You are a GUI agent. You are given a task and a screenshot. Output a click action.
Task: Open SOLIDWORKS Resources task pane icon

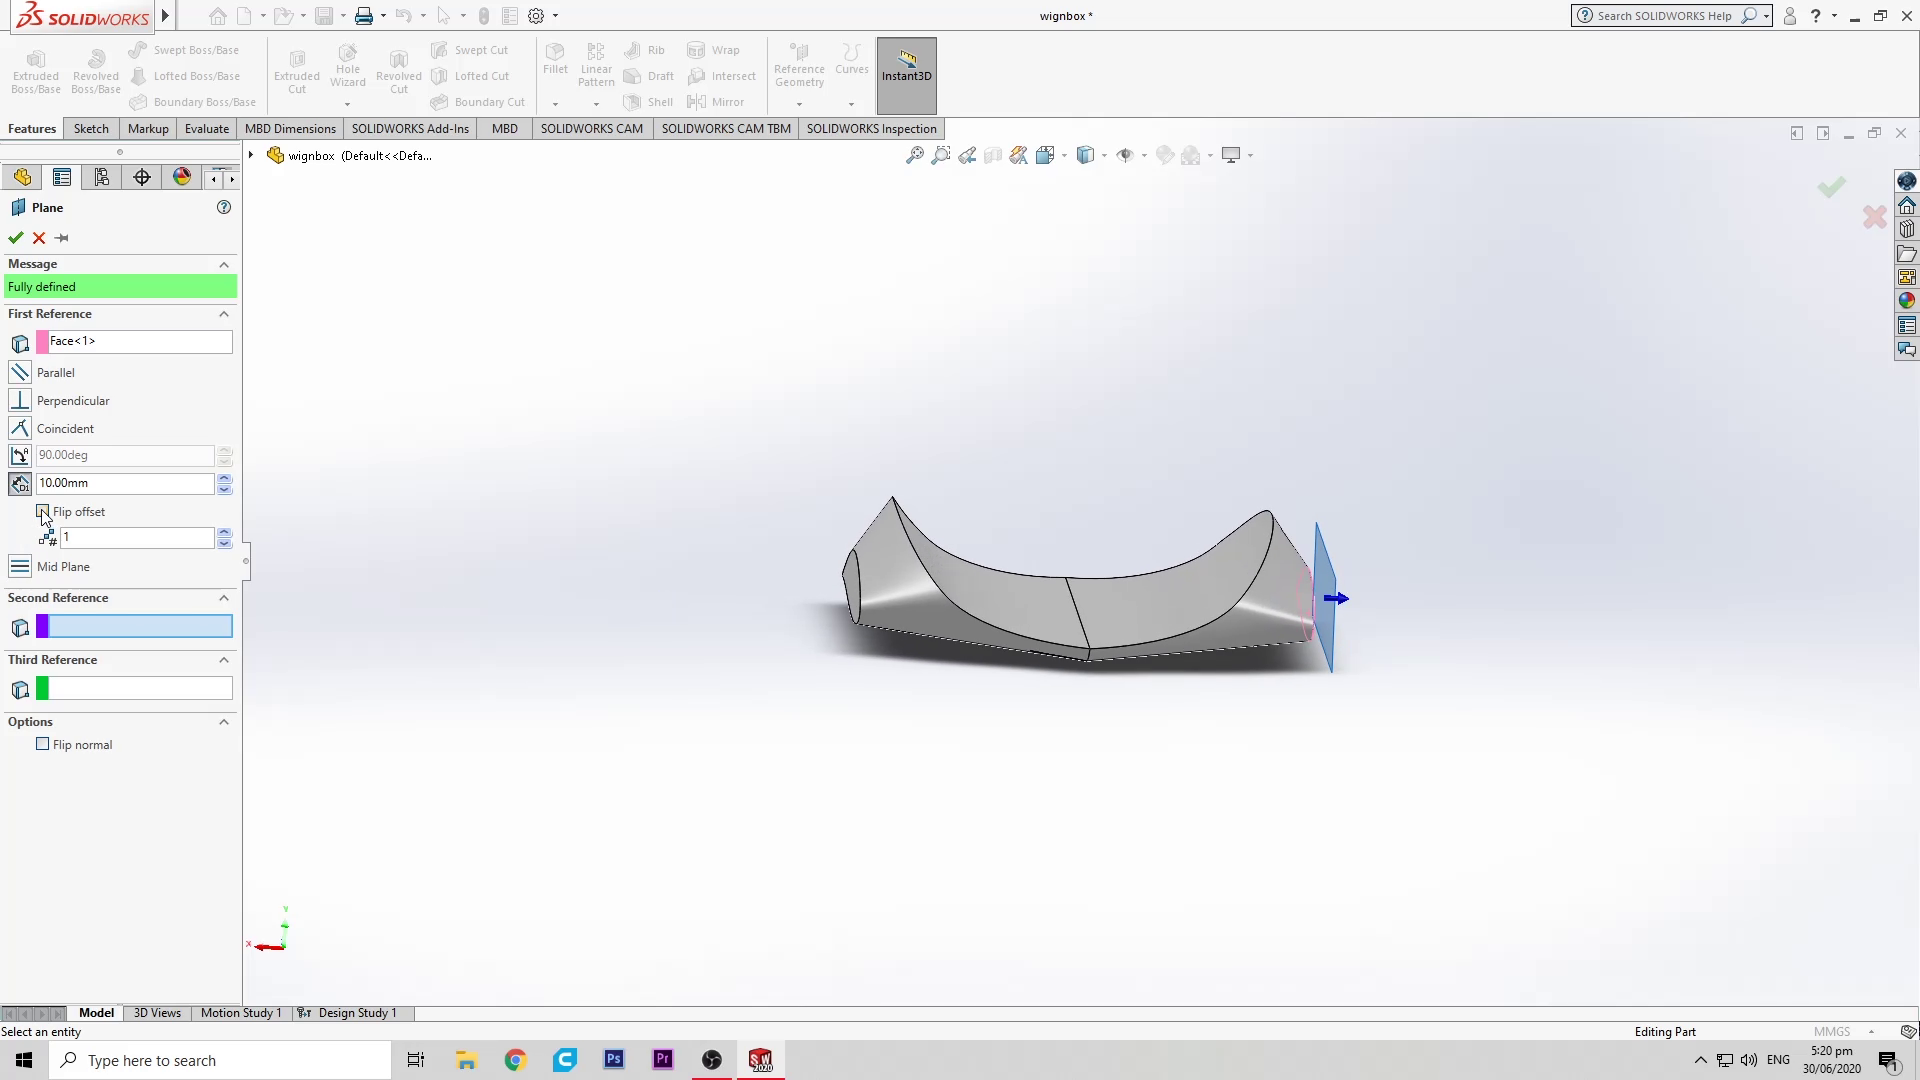pyautogui.click(x=1907, y=205)
